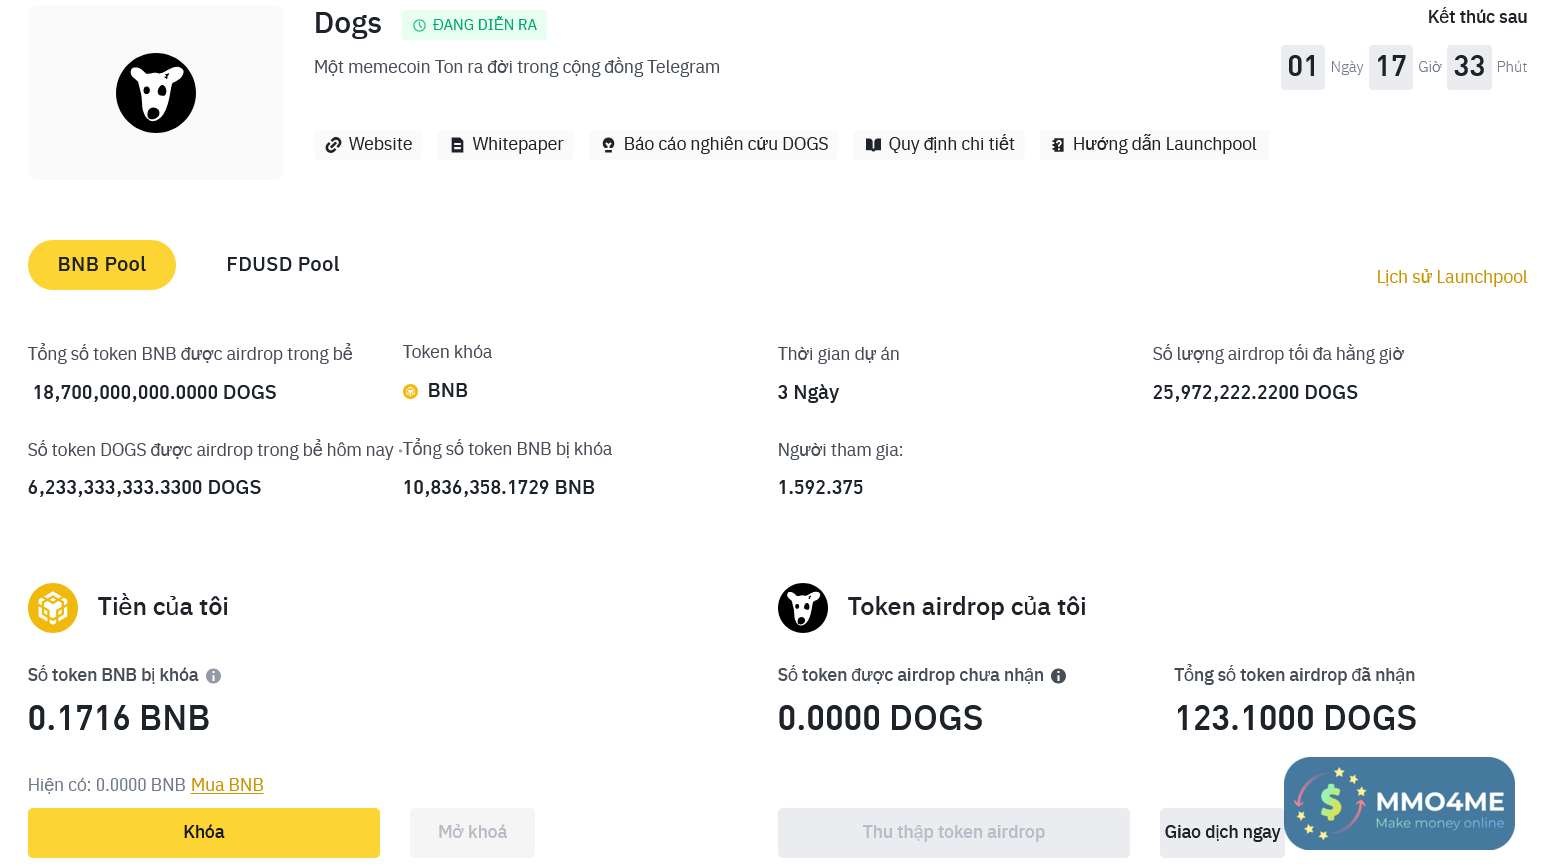Click the Dogs icon beside Token airdrop của tôi
The image size is (1542, 866).
pos(803,608)
